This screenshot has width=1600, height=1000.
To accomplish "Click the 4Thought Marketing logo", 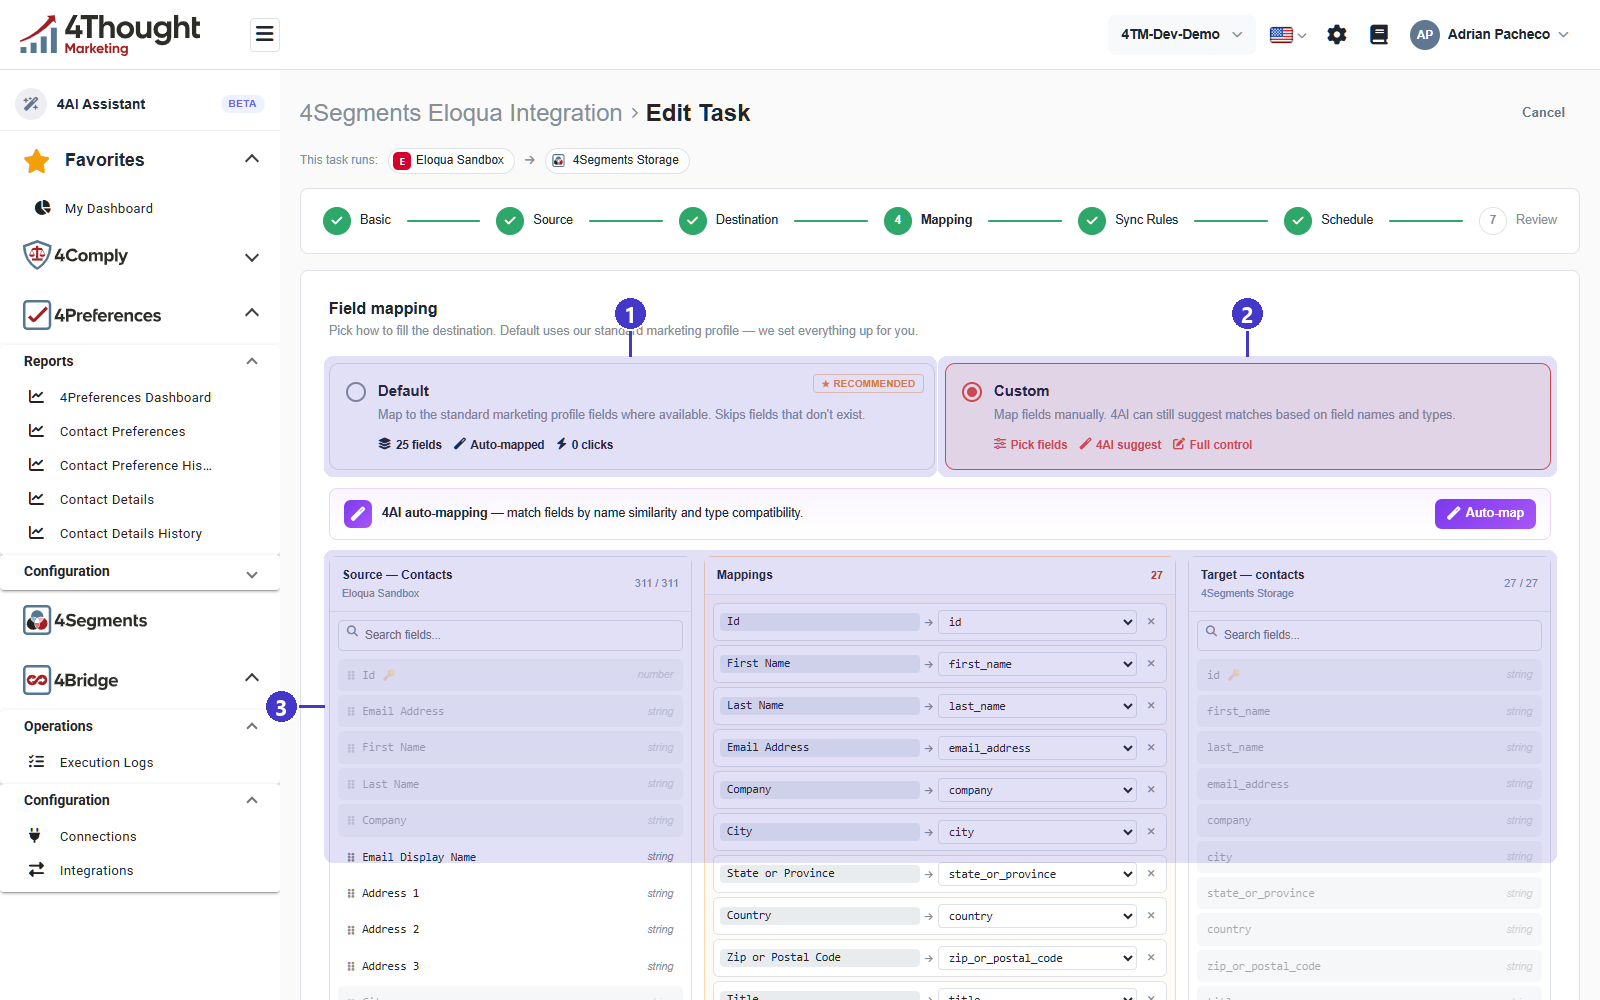I will (110, 35).
